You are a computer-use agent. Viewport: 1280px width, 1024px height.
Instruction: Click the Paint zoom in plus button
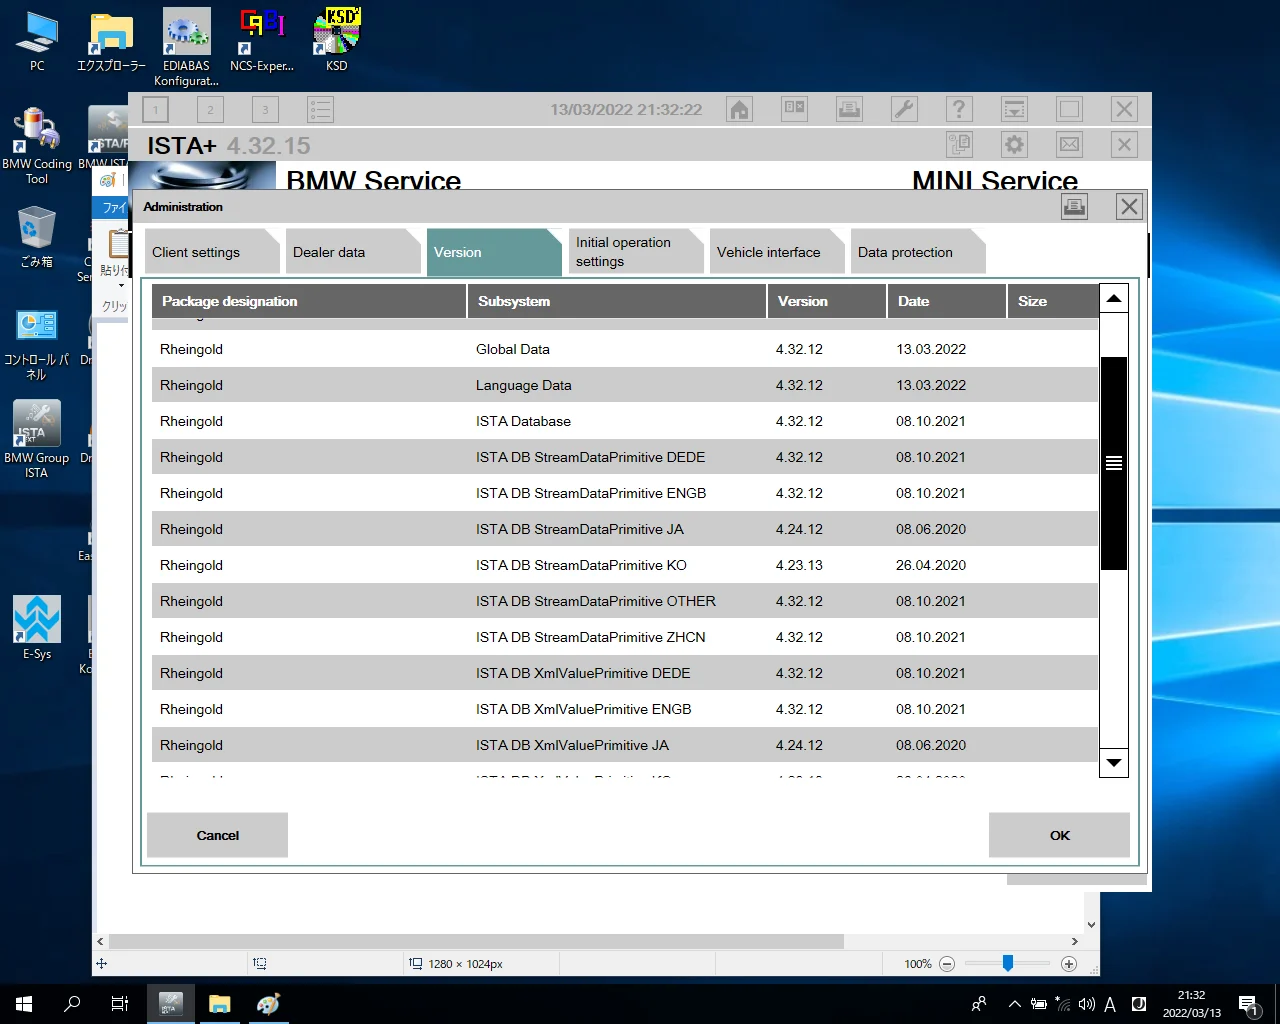point(1069,964)
